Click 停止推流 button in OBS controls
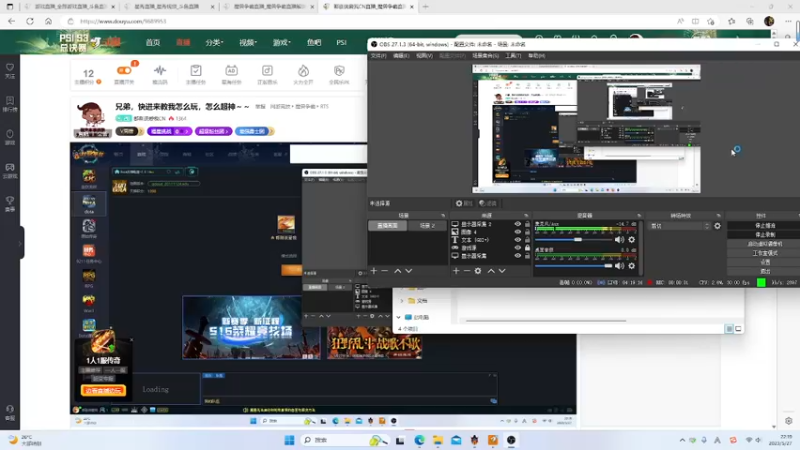This screenshot has height=450, width=800. pyautogui.click(x=765, y=226)
